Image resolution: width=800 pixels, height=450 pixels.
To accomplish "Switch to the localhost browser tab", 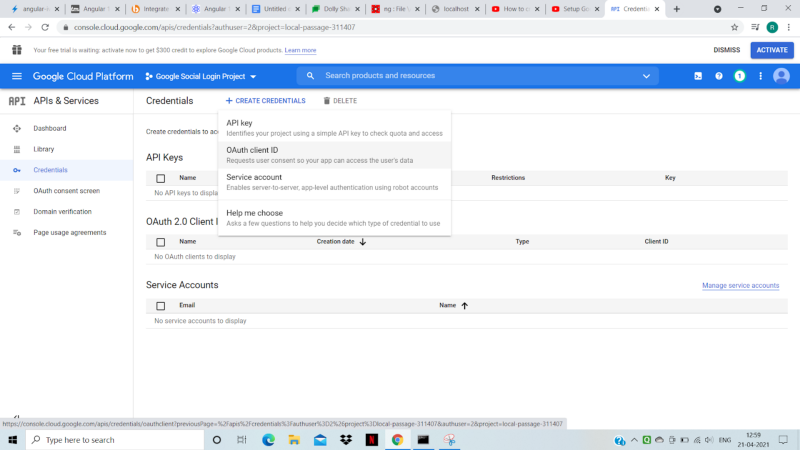I will point(455,9).
